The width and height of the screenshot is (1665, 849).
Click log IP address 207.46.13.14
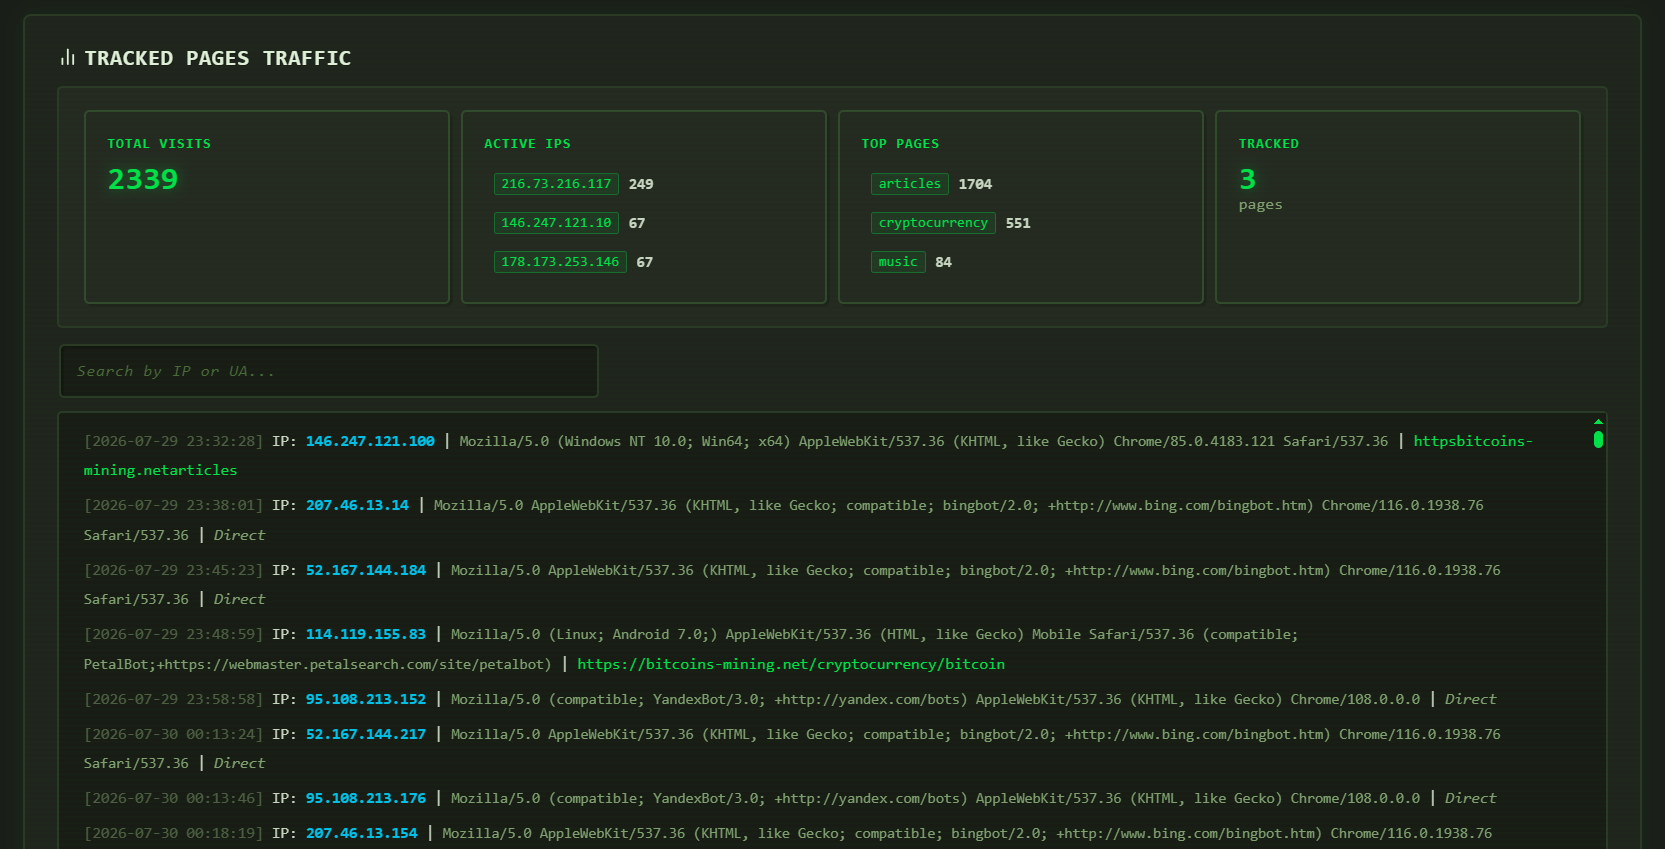[x=357, y=505]
